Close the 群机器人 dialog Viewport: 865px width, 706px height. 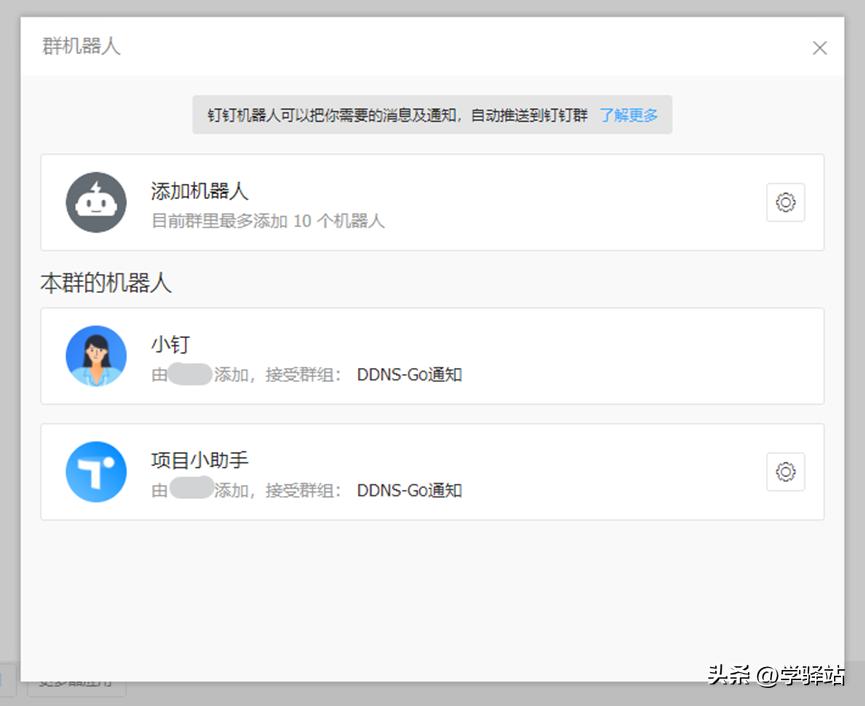tap(819, 47)
